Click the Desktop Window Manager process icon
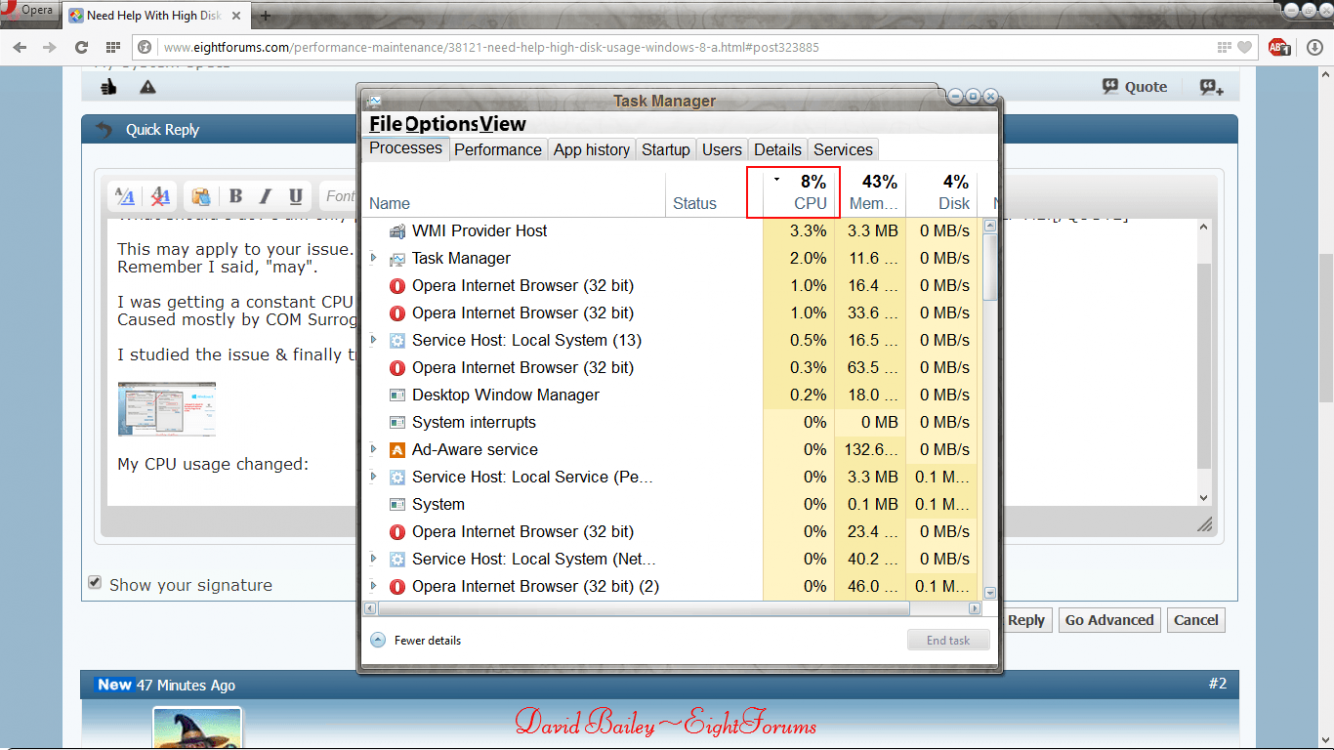 (397, 395)
